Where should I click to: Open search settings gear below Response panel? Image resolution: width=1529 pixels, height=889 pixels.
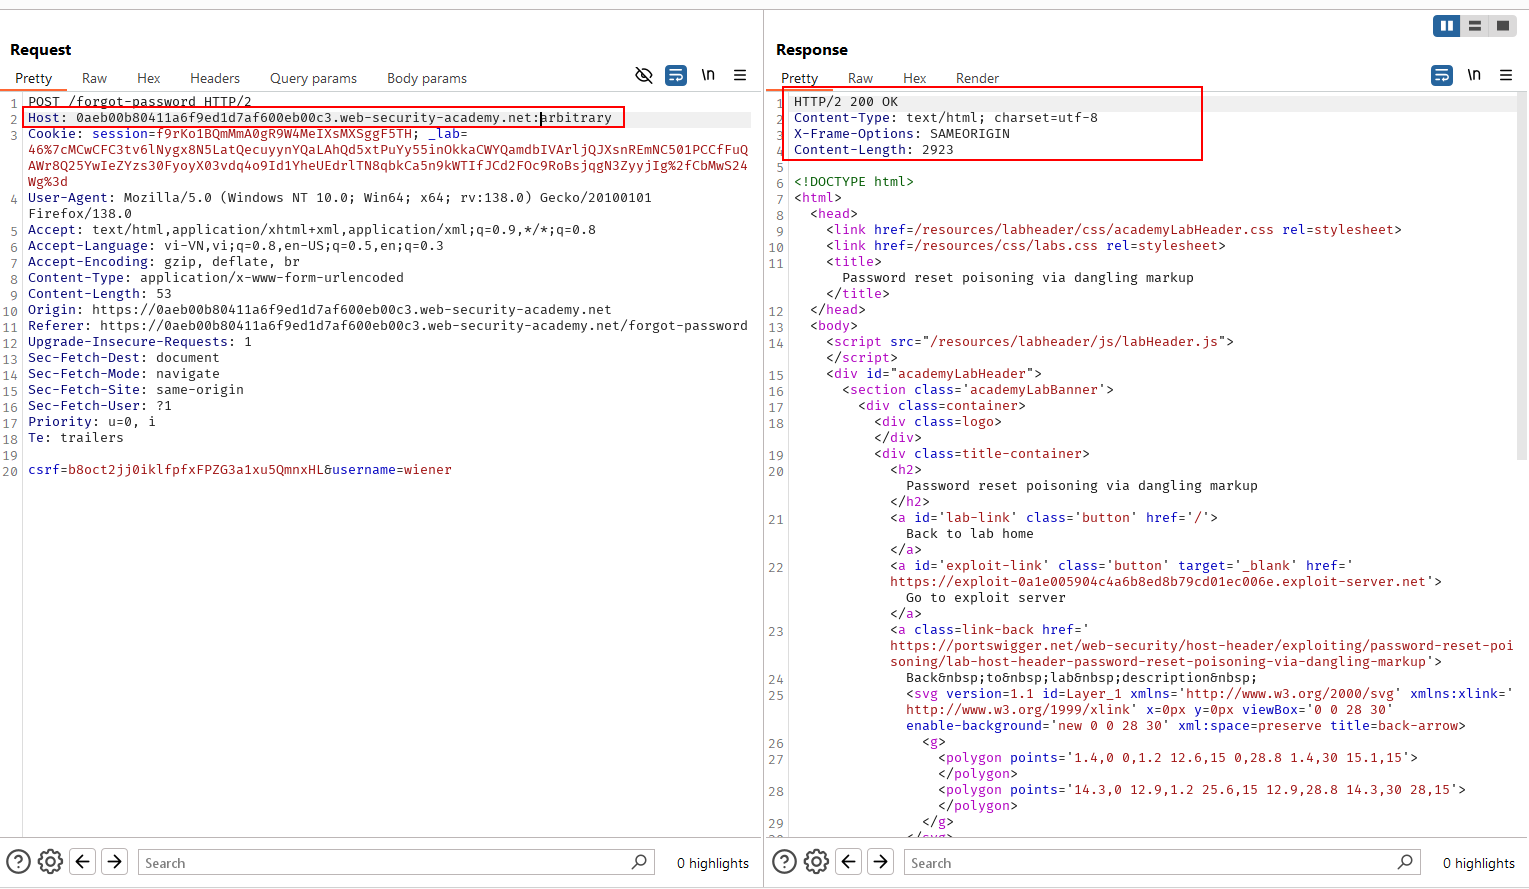coord(816,861)
